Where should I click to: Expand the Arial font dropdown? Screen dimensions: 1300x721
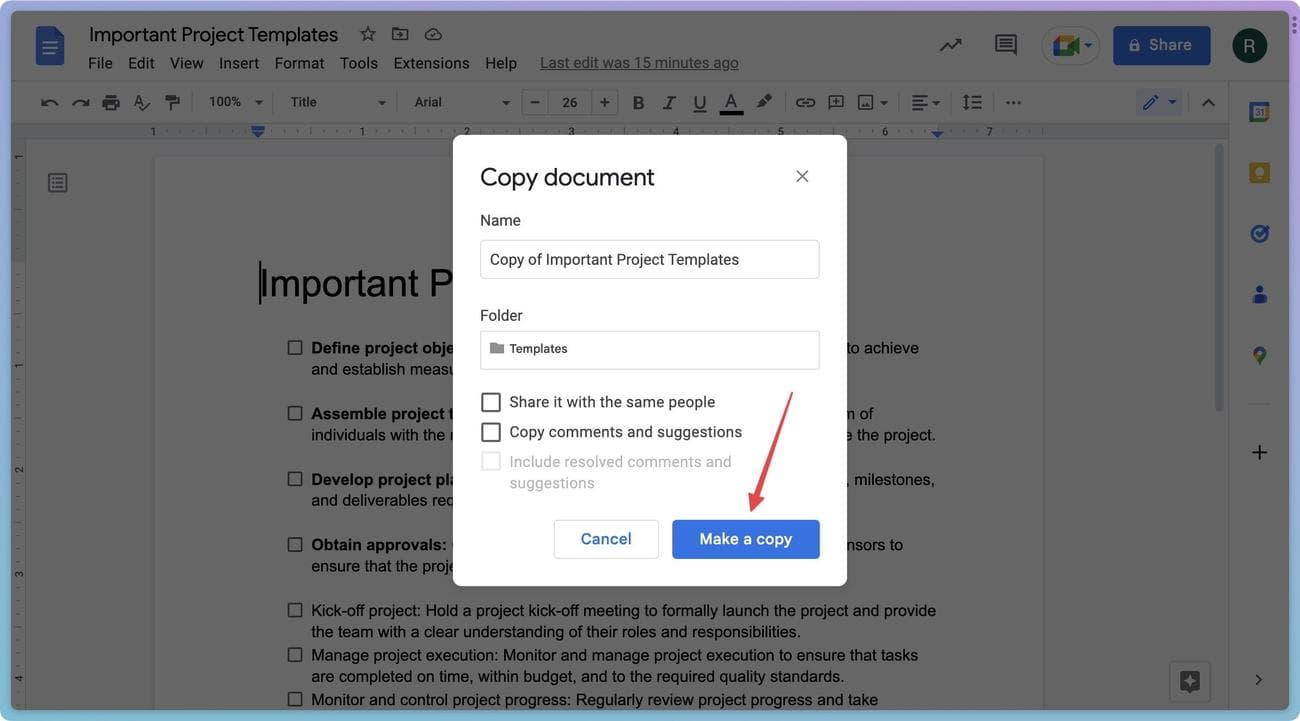coord(461,102)
